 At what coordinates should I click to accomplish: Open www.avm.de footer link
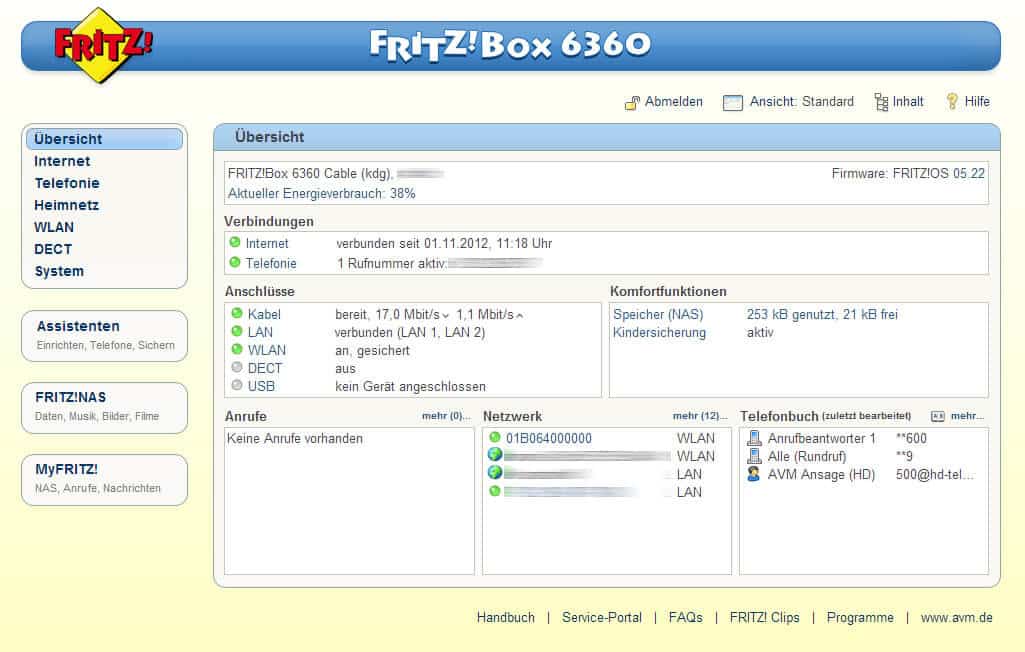pyautogui.click(x=956, y=617)
